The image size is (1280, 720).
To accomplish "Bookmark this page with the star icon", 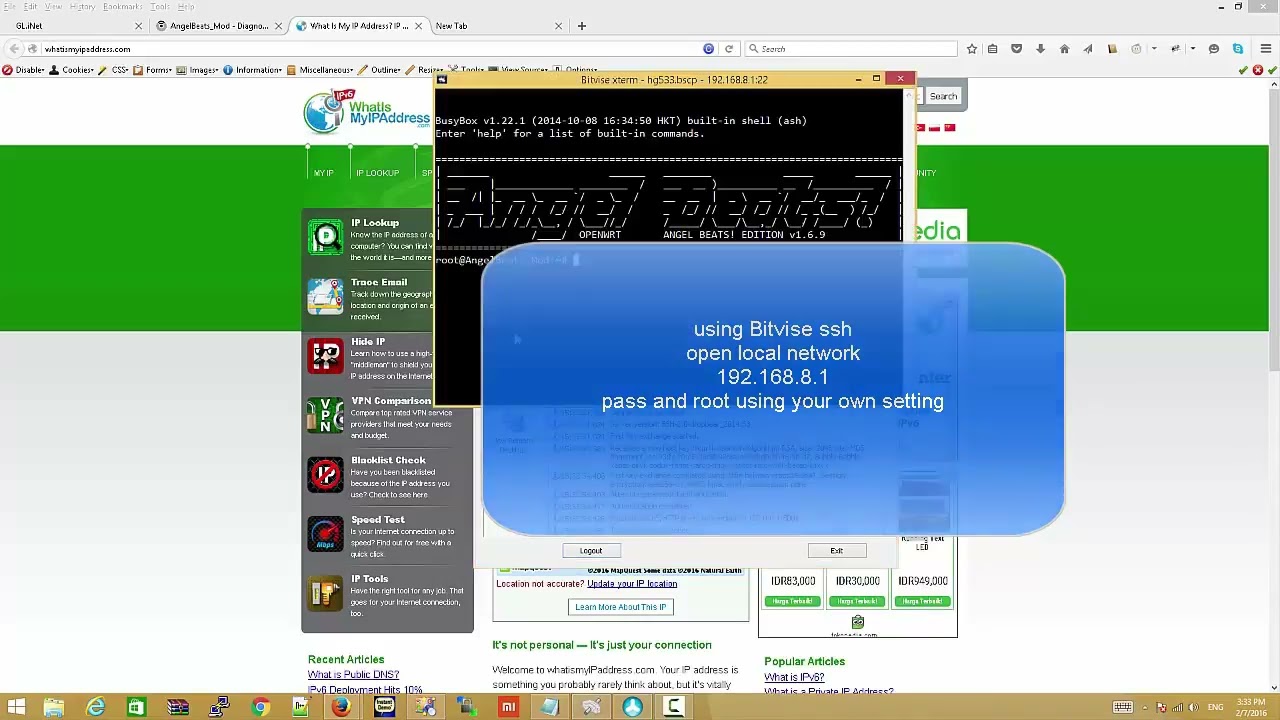I will point(971,48).
